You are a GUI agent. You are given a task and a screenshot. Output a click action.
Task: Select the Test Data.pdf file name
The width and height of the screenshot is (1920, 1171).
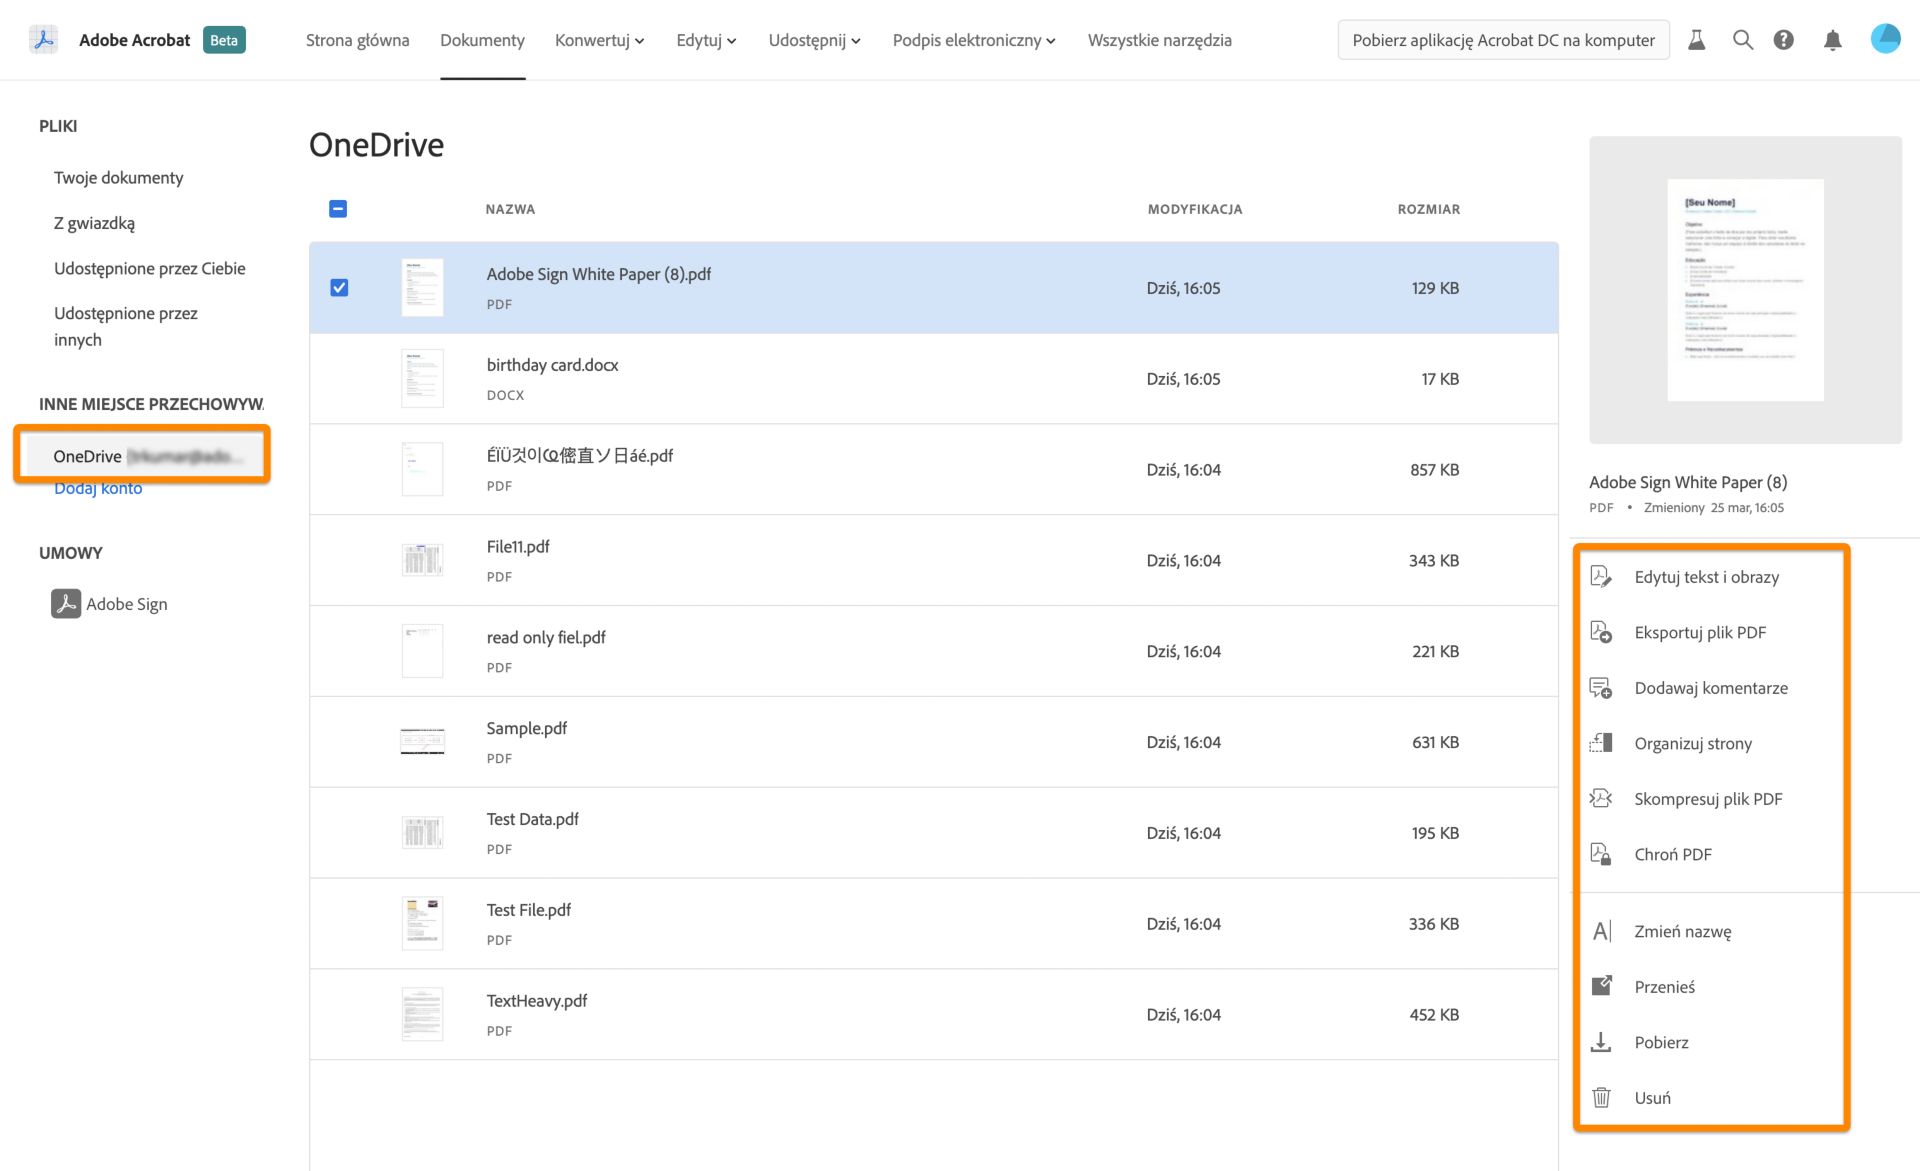532,819
